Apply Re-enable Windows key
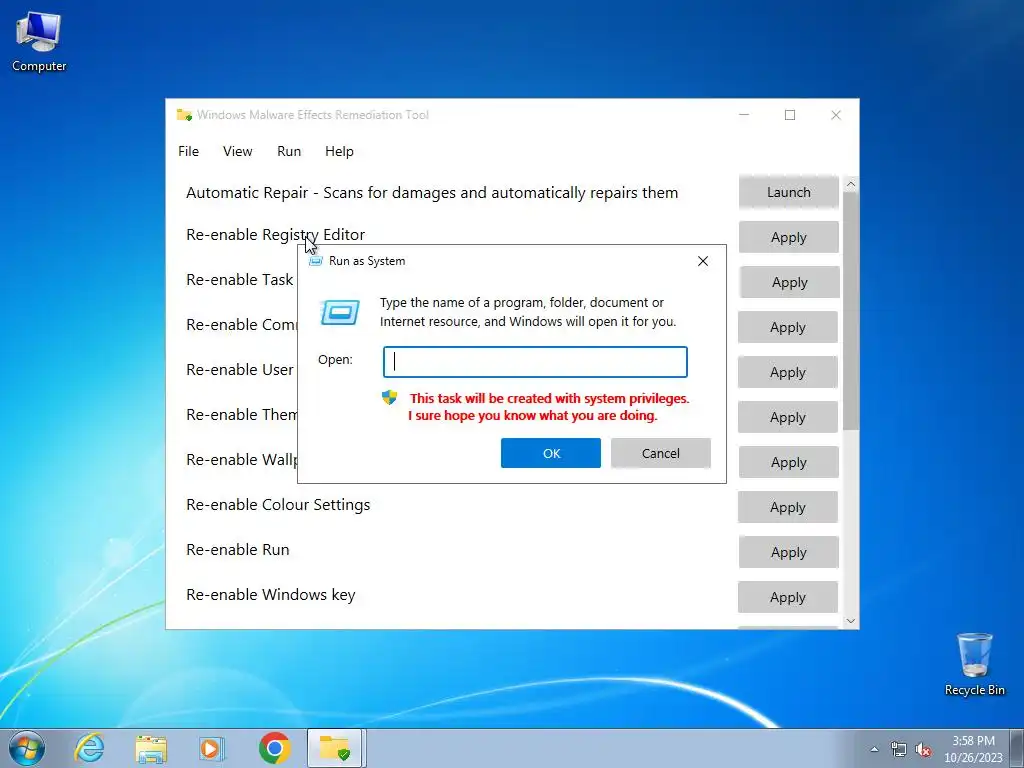 pyautogui.click(x=788, y=598)
